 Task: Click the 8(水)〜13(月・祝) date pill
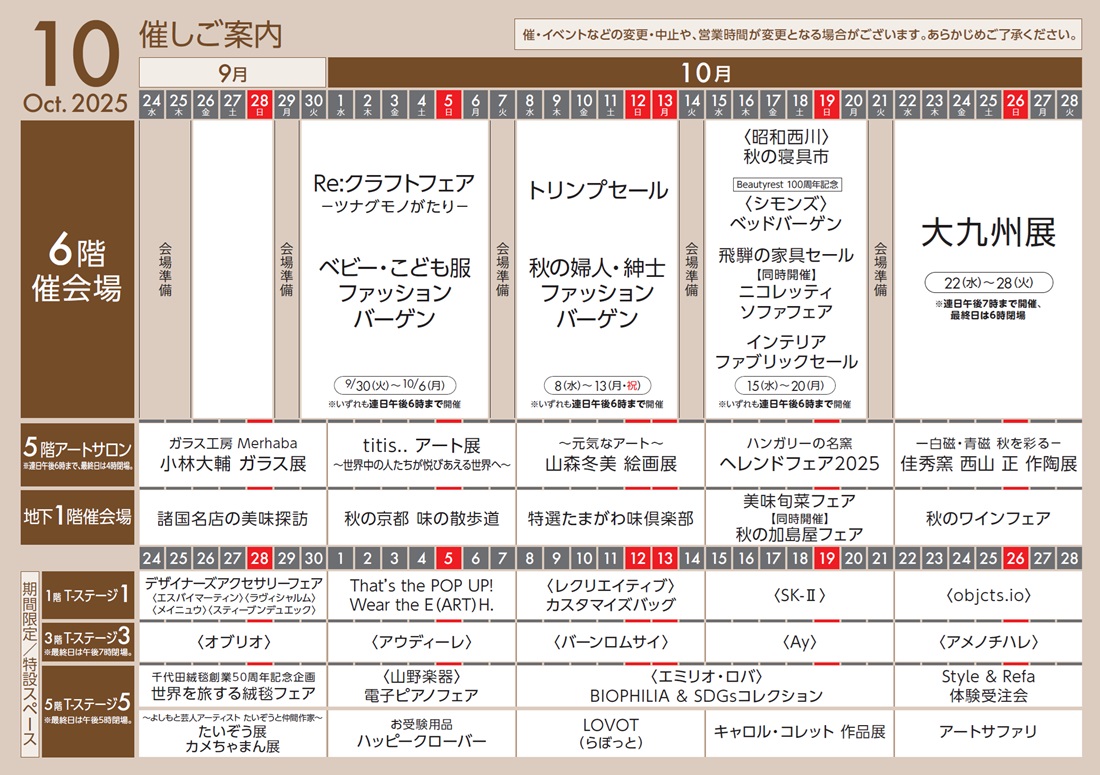point(597,385)
